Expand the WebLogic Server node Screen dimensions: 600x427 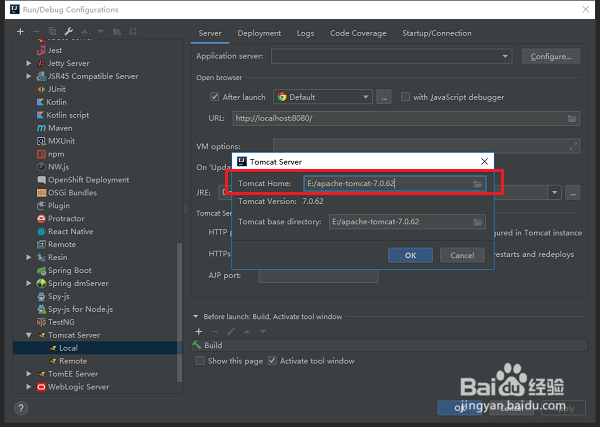pos(29,387)
